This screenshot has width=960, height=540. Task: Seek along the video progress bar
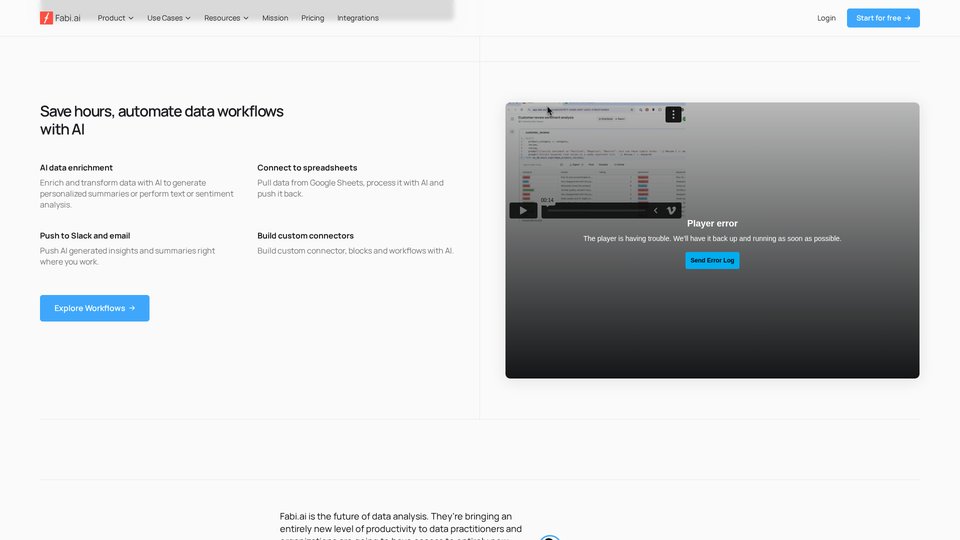595,211
